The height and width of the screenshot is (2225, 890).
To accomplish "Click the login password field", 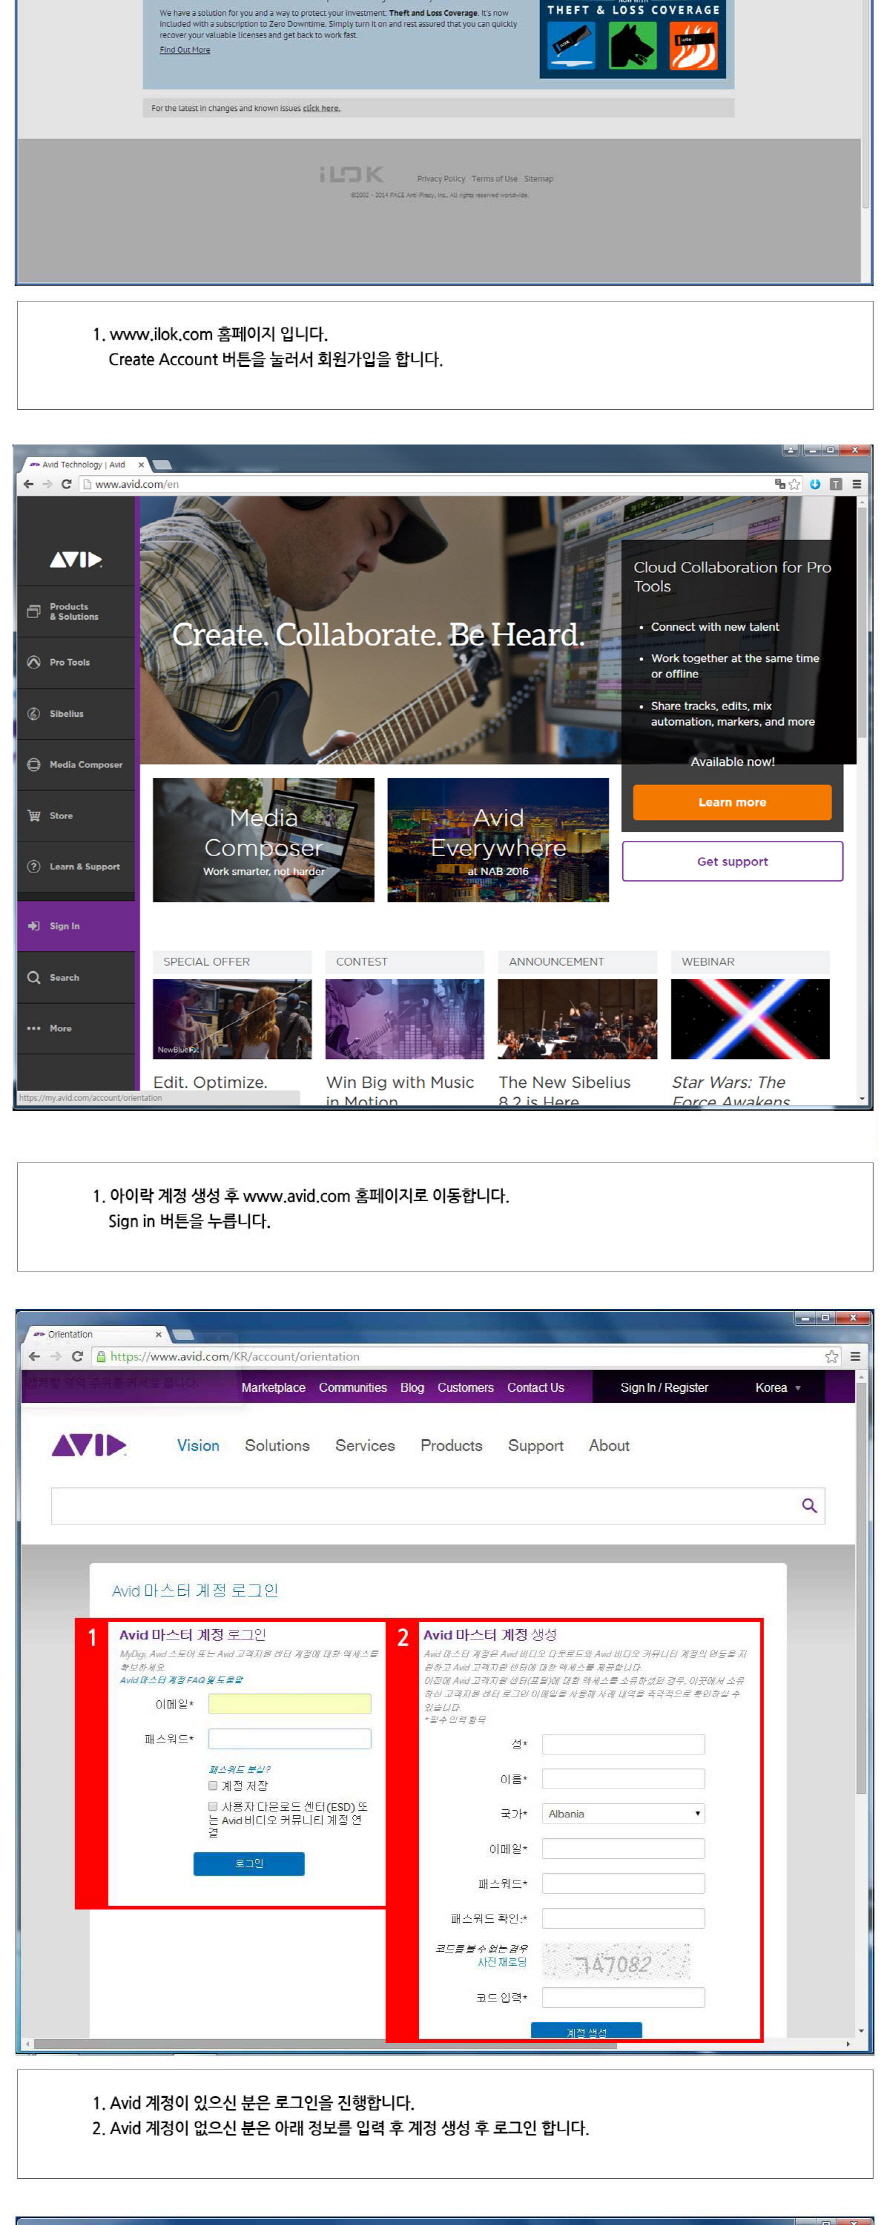I will pos(289,1738).
